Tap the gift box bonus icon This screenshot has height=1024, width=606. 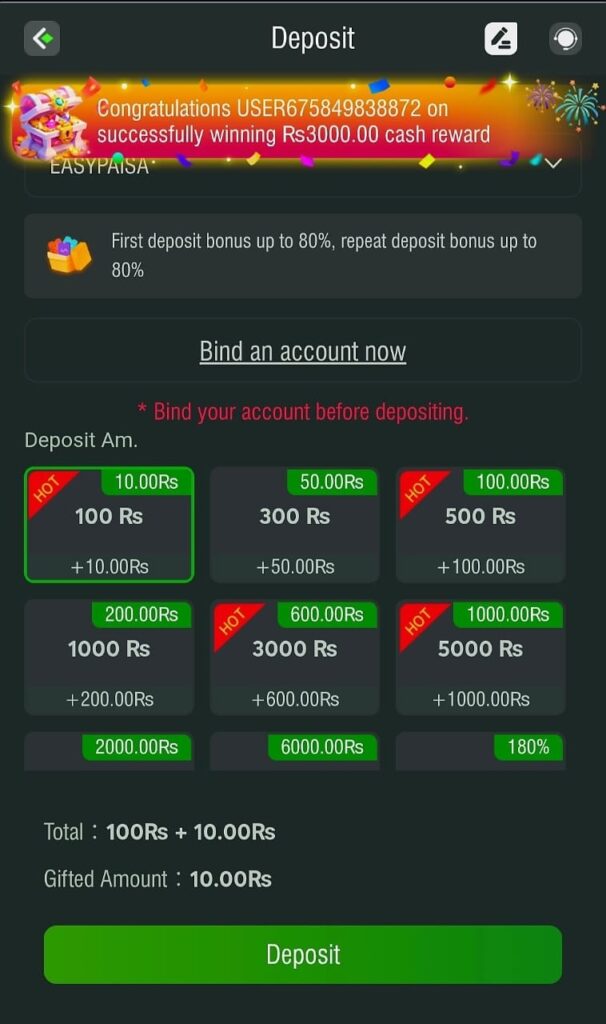click(69, 256)
